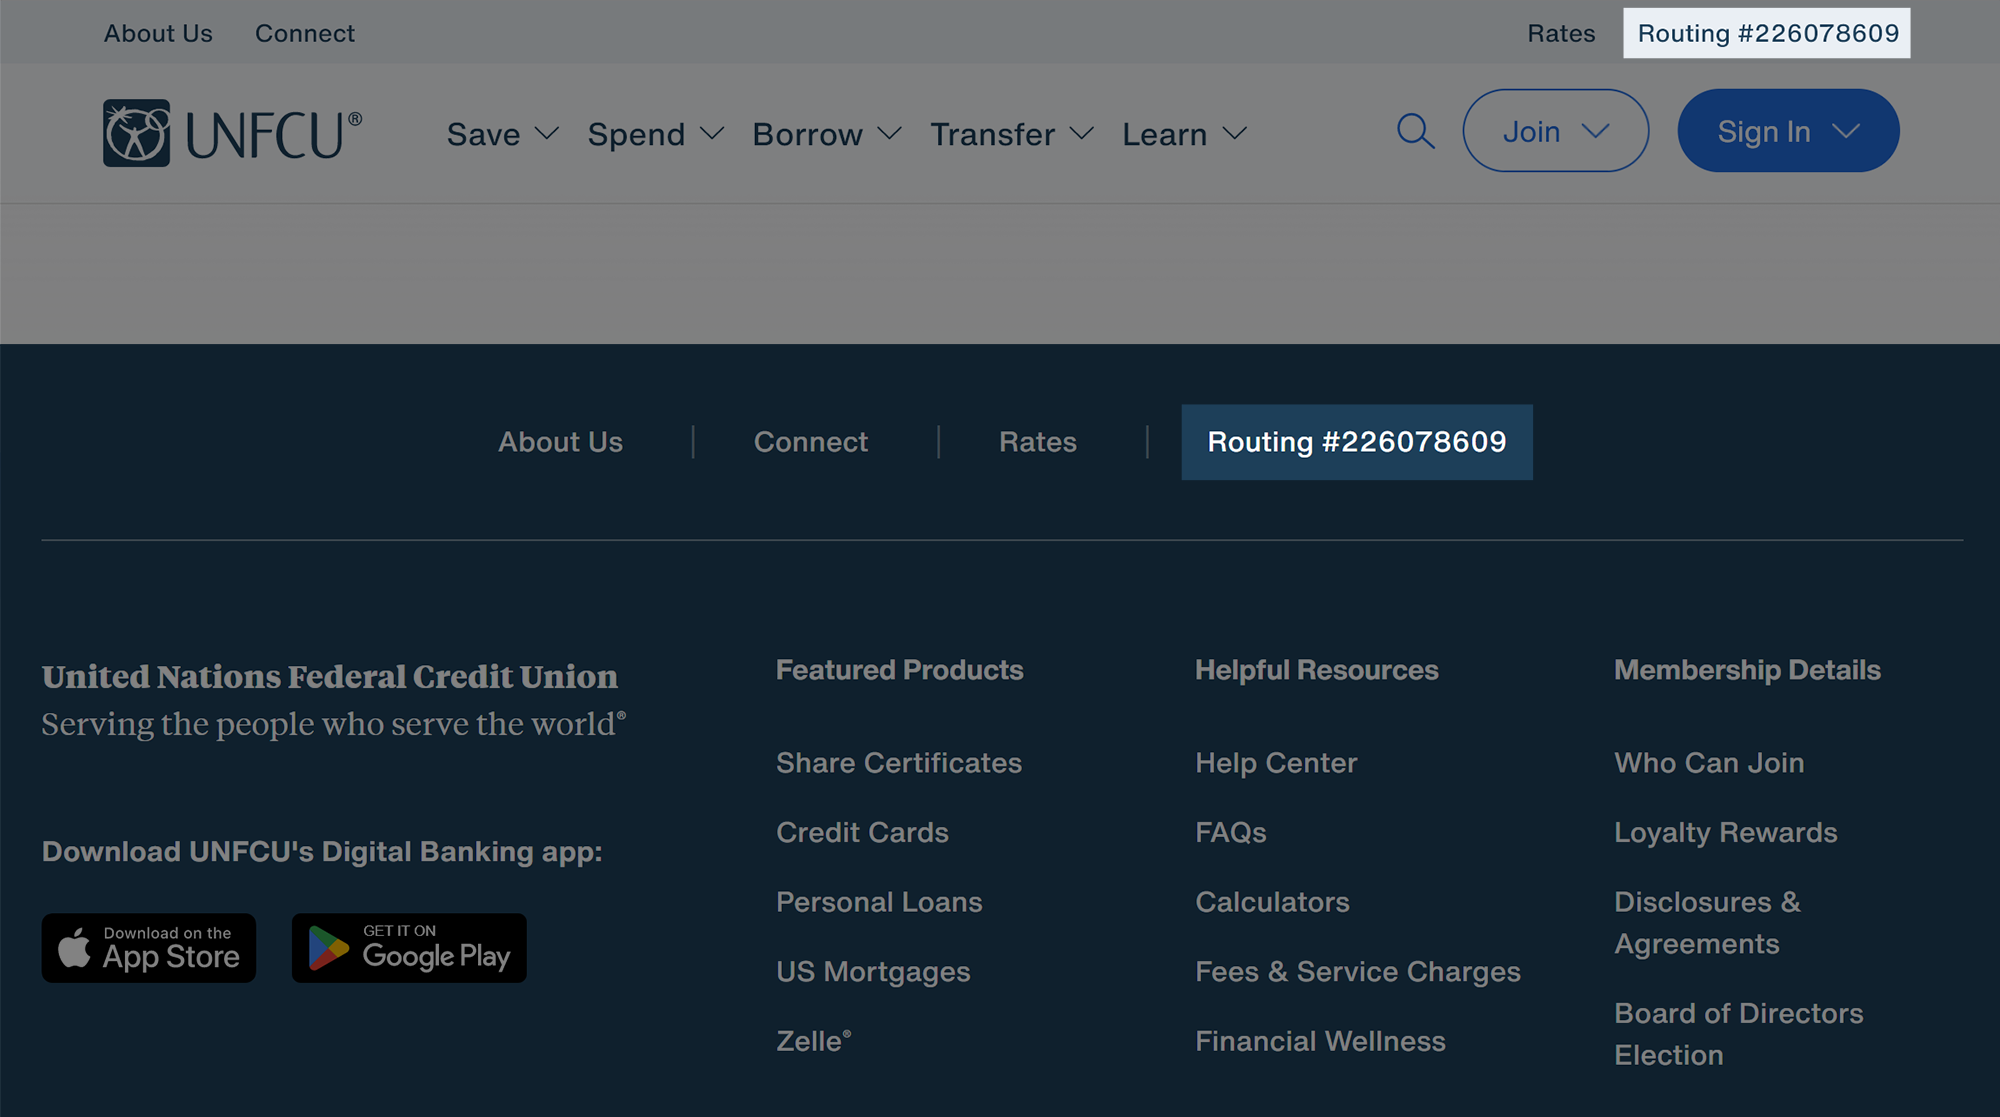The image size is (2000, 1117).
Task: Expand the Transfer menu
Action: (x=1012, y=134)
